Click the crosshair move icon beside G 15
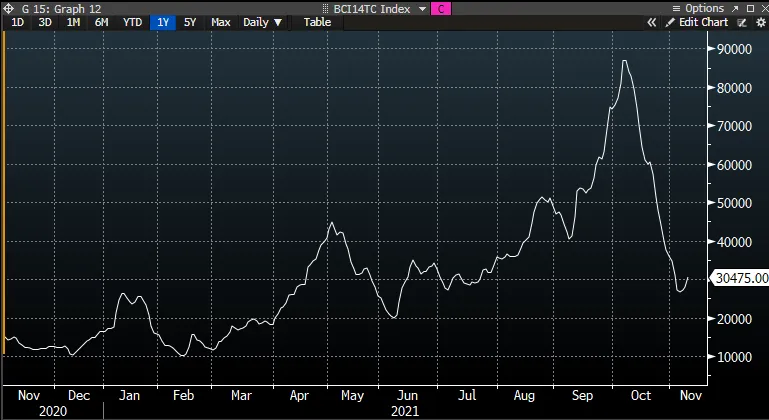Viewport: 769px width, 420px height. point(9,8)
